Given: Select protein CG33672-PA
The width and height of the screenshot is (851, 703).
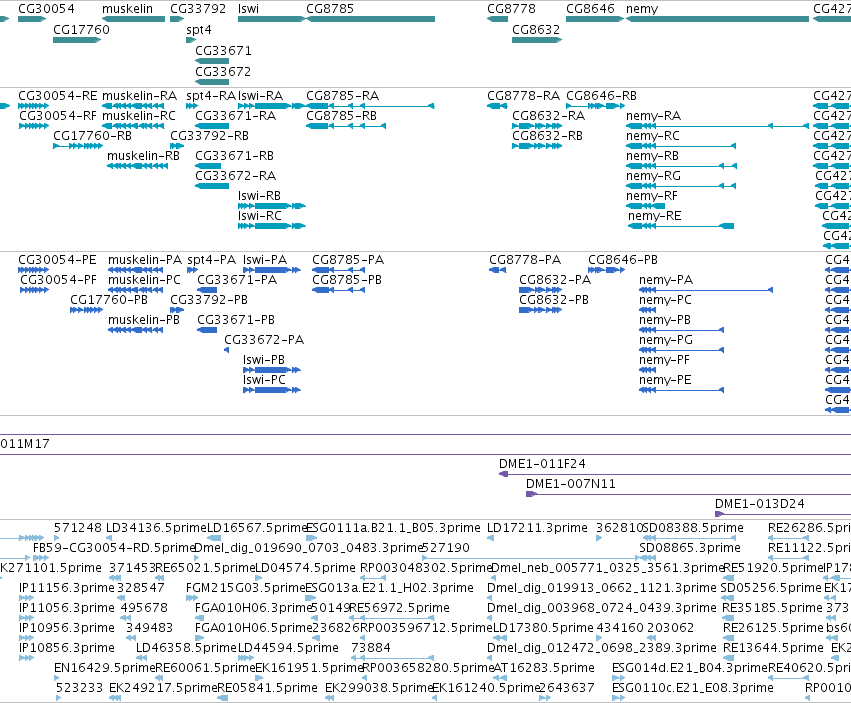Looking at the screenshot, I should pyautogui.click(x=264, y=340).
